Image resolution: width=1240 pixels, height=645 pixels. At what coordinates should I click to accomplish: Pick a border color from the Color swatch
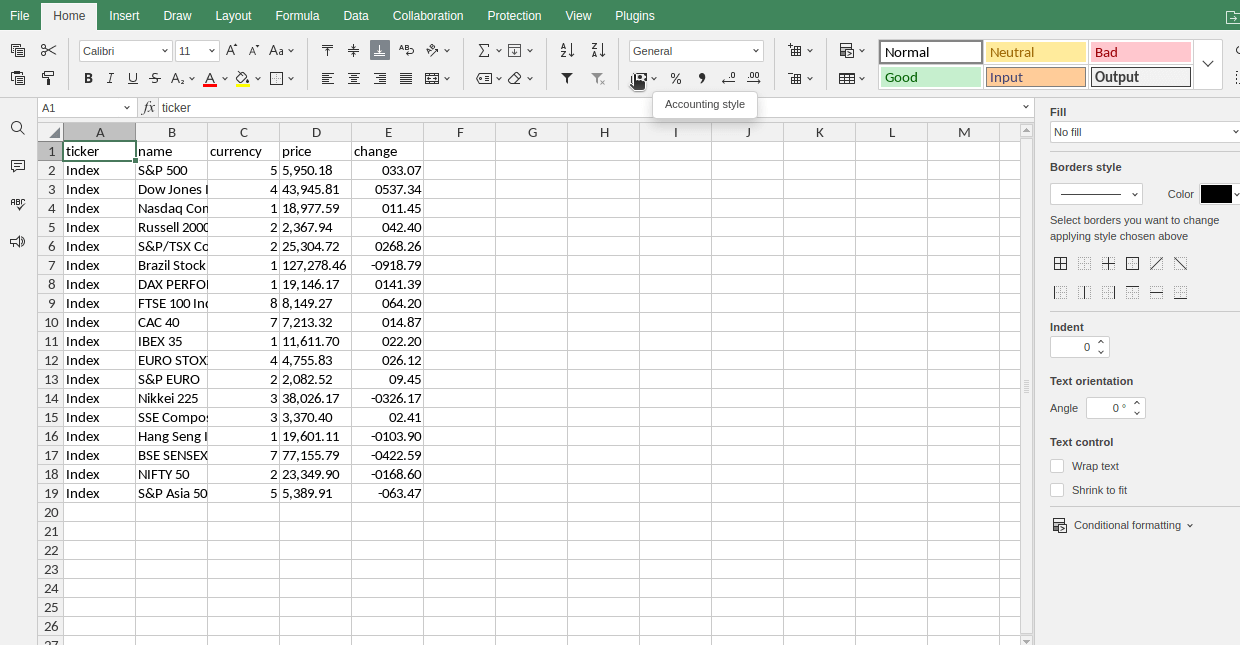click(1218, 194)
